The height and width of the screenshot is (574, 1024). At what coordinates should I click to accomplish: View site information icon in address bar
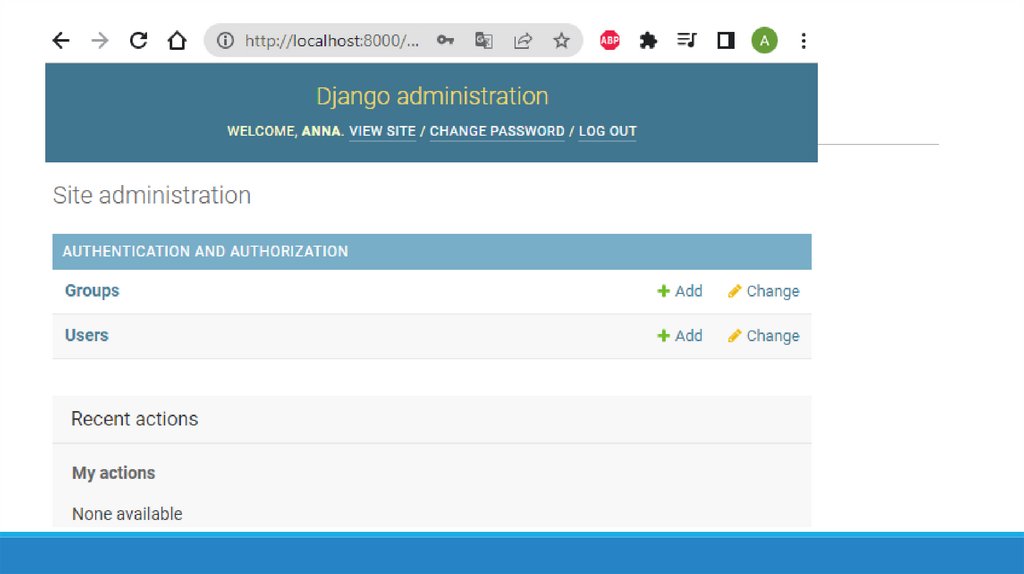[225, 40]
